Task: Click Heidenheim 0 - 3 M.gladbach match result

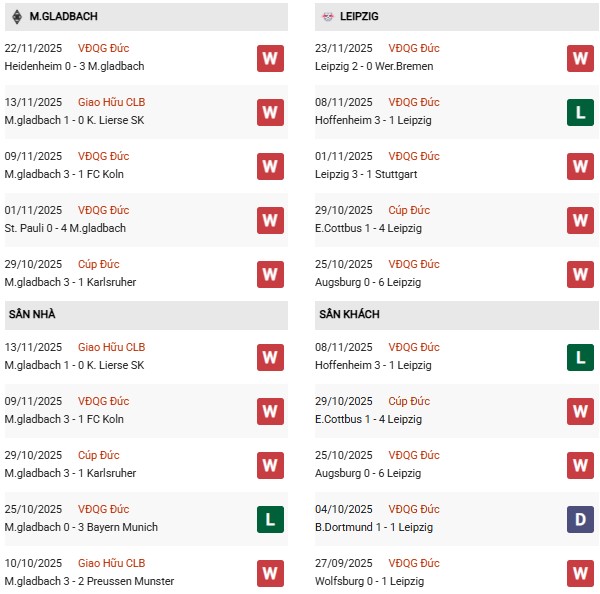Action: (74, 66)
